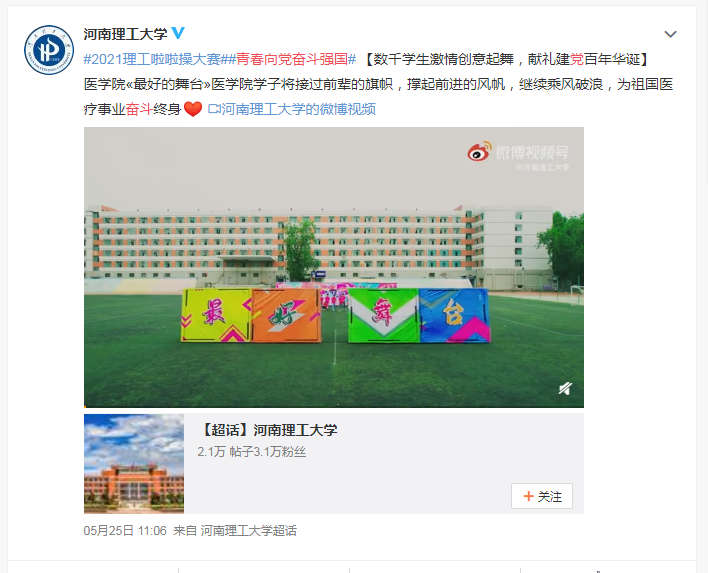Open 河南理工大学 profile avatar

(x=49, y=50)
